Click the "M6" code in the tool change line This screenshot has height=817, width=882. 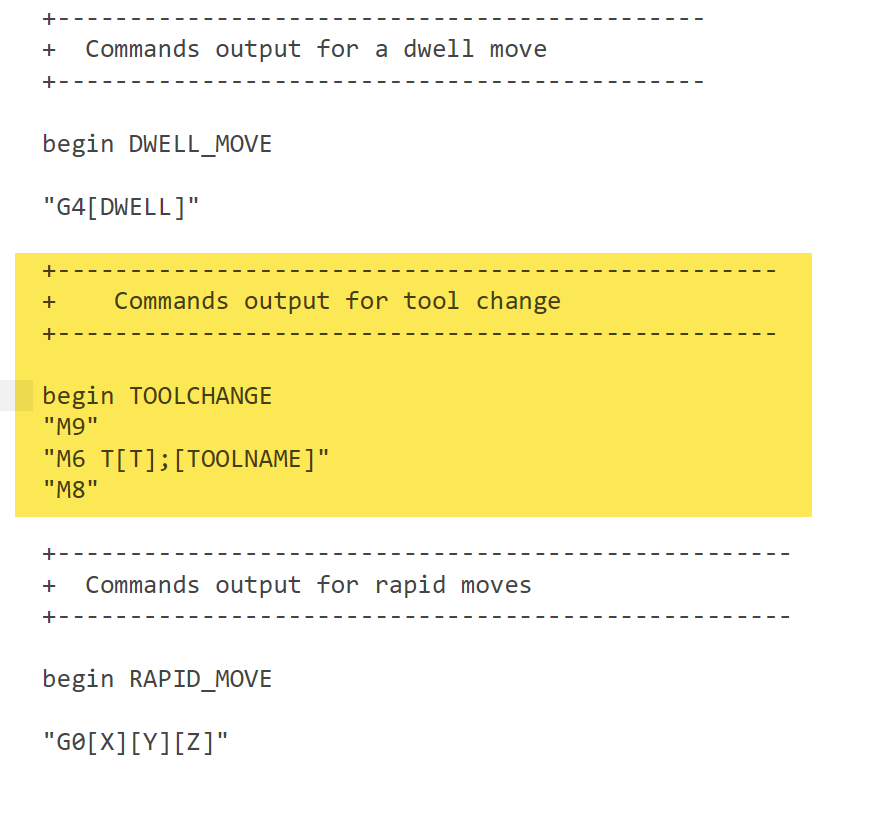(x=70, y=459)
